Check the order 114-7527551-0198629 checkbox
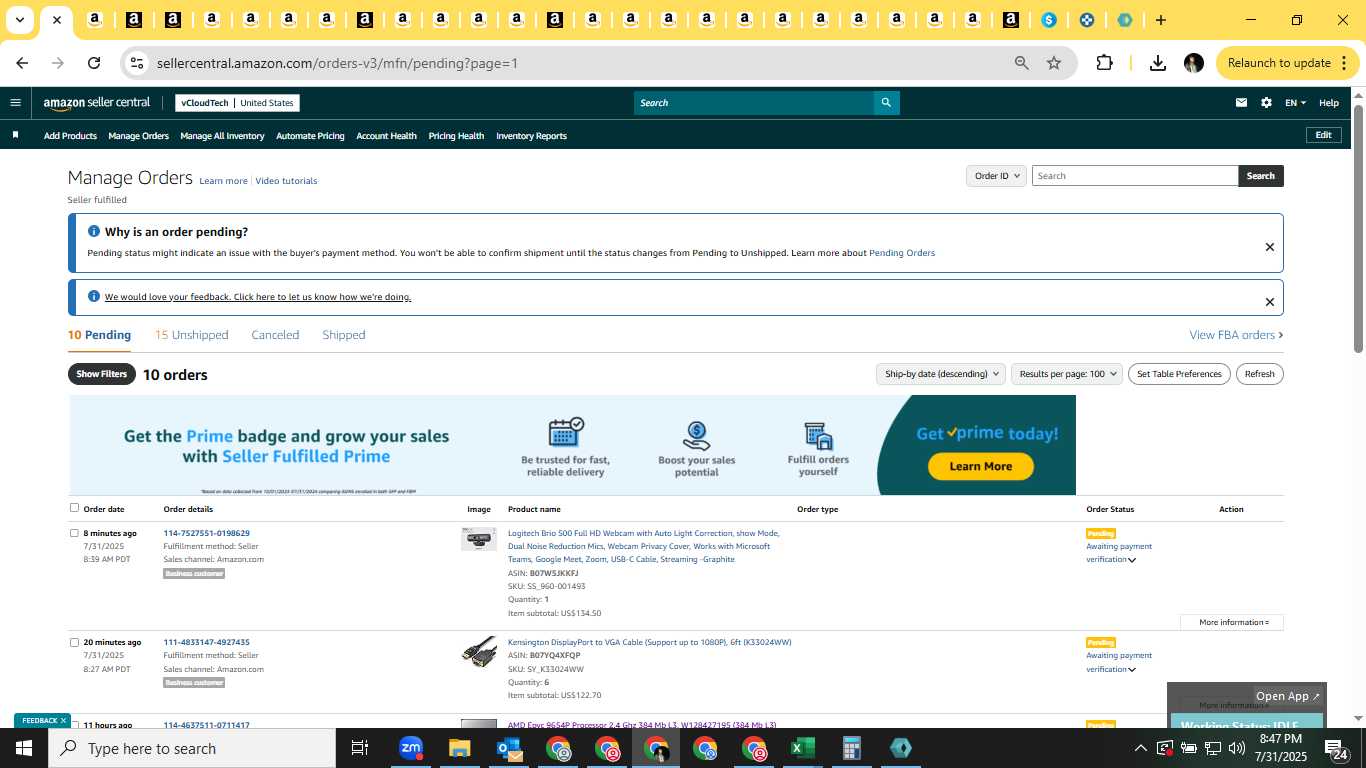 pos(74,533)
